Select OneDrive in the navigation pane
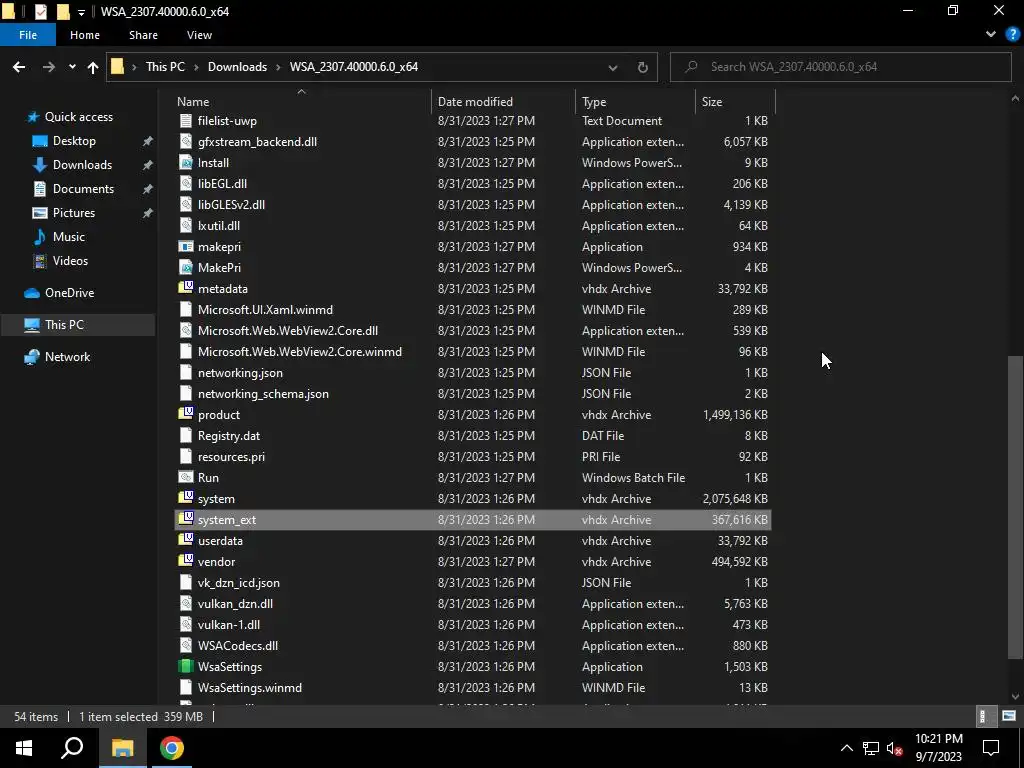This screenshot has height=768, width=1024. (69, 293)
